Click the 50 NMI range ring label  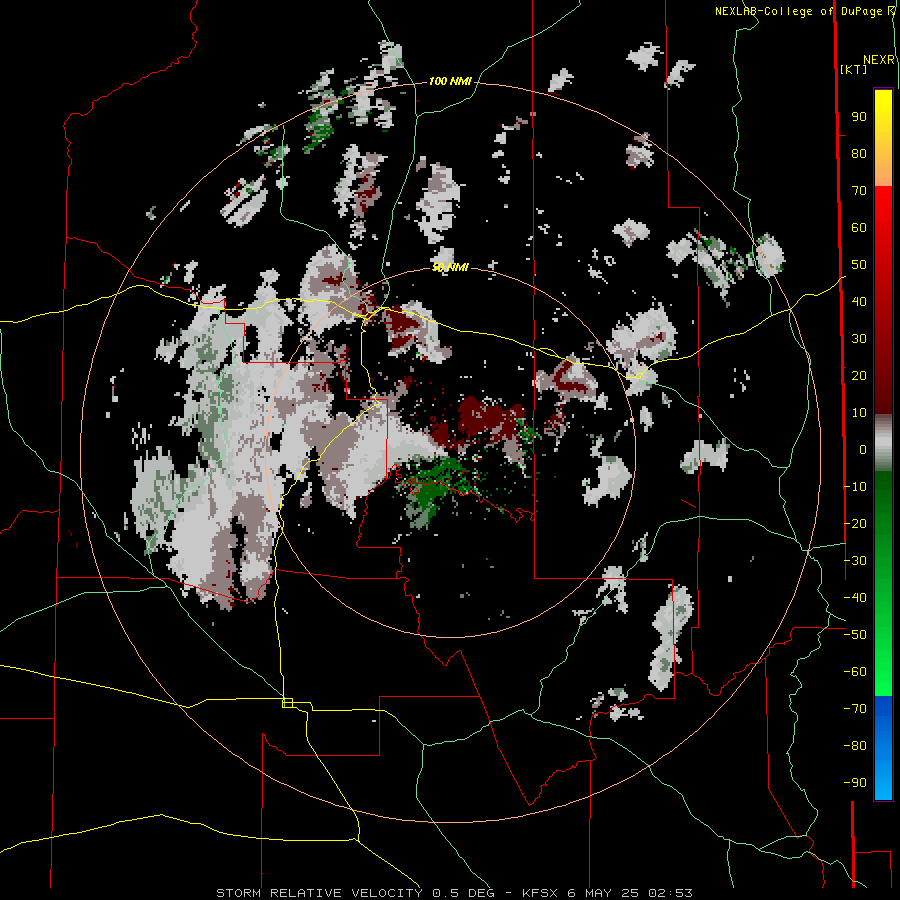[x=451, y=267]
